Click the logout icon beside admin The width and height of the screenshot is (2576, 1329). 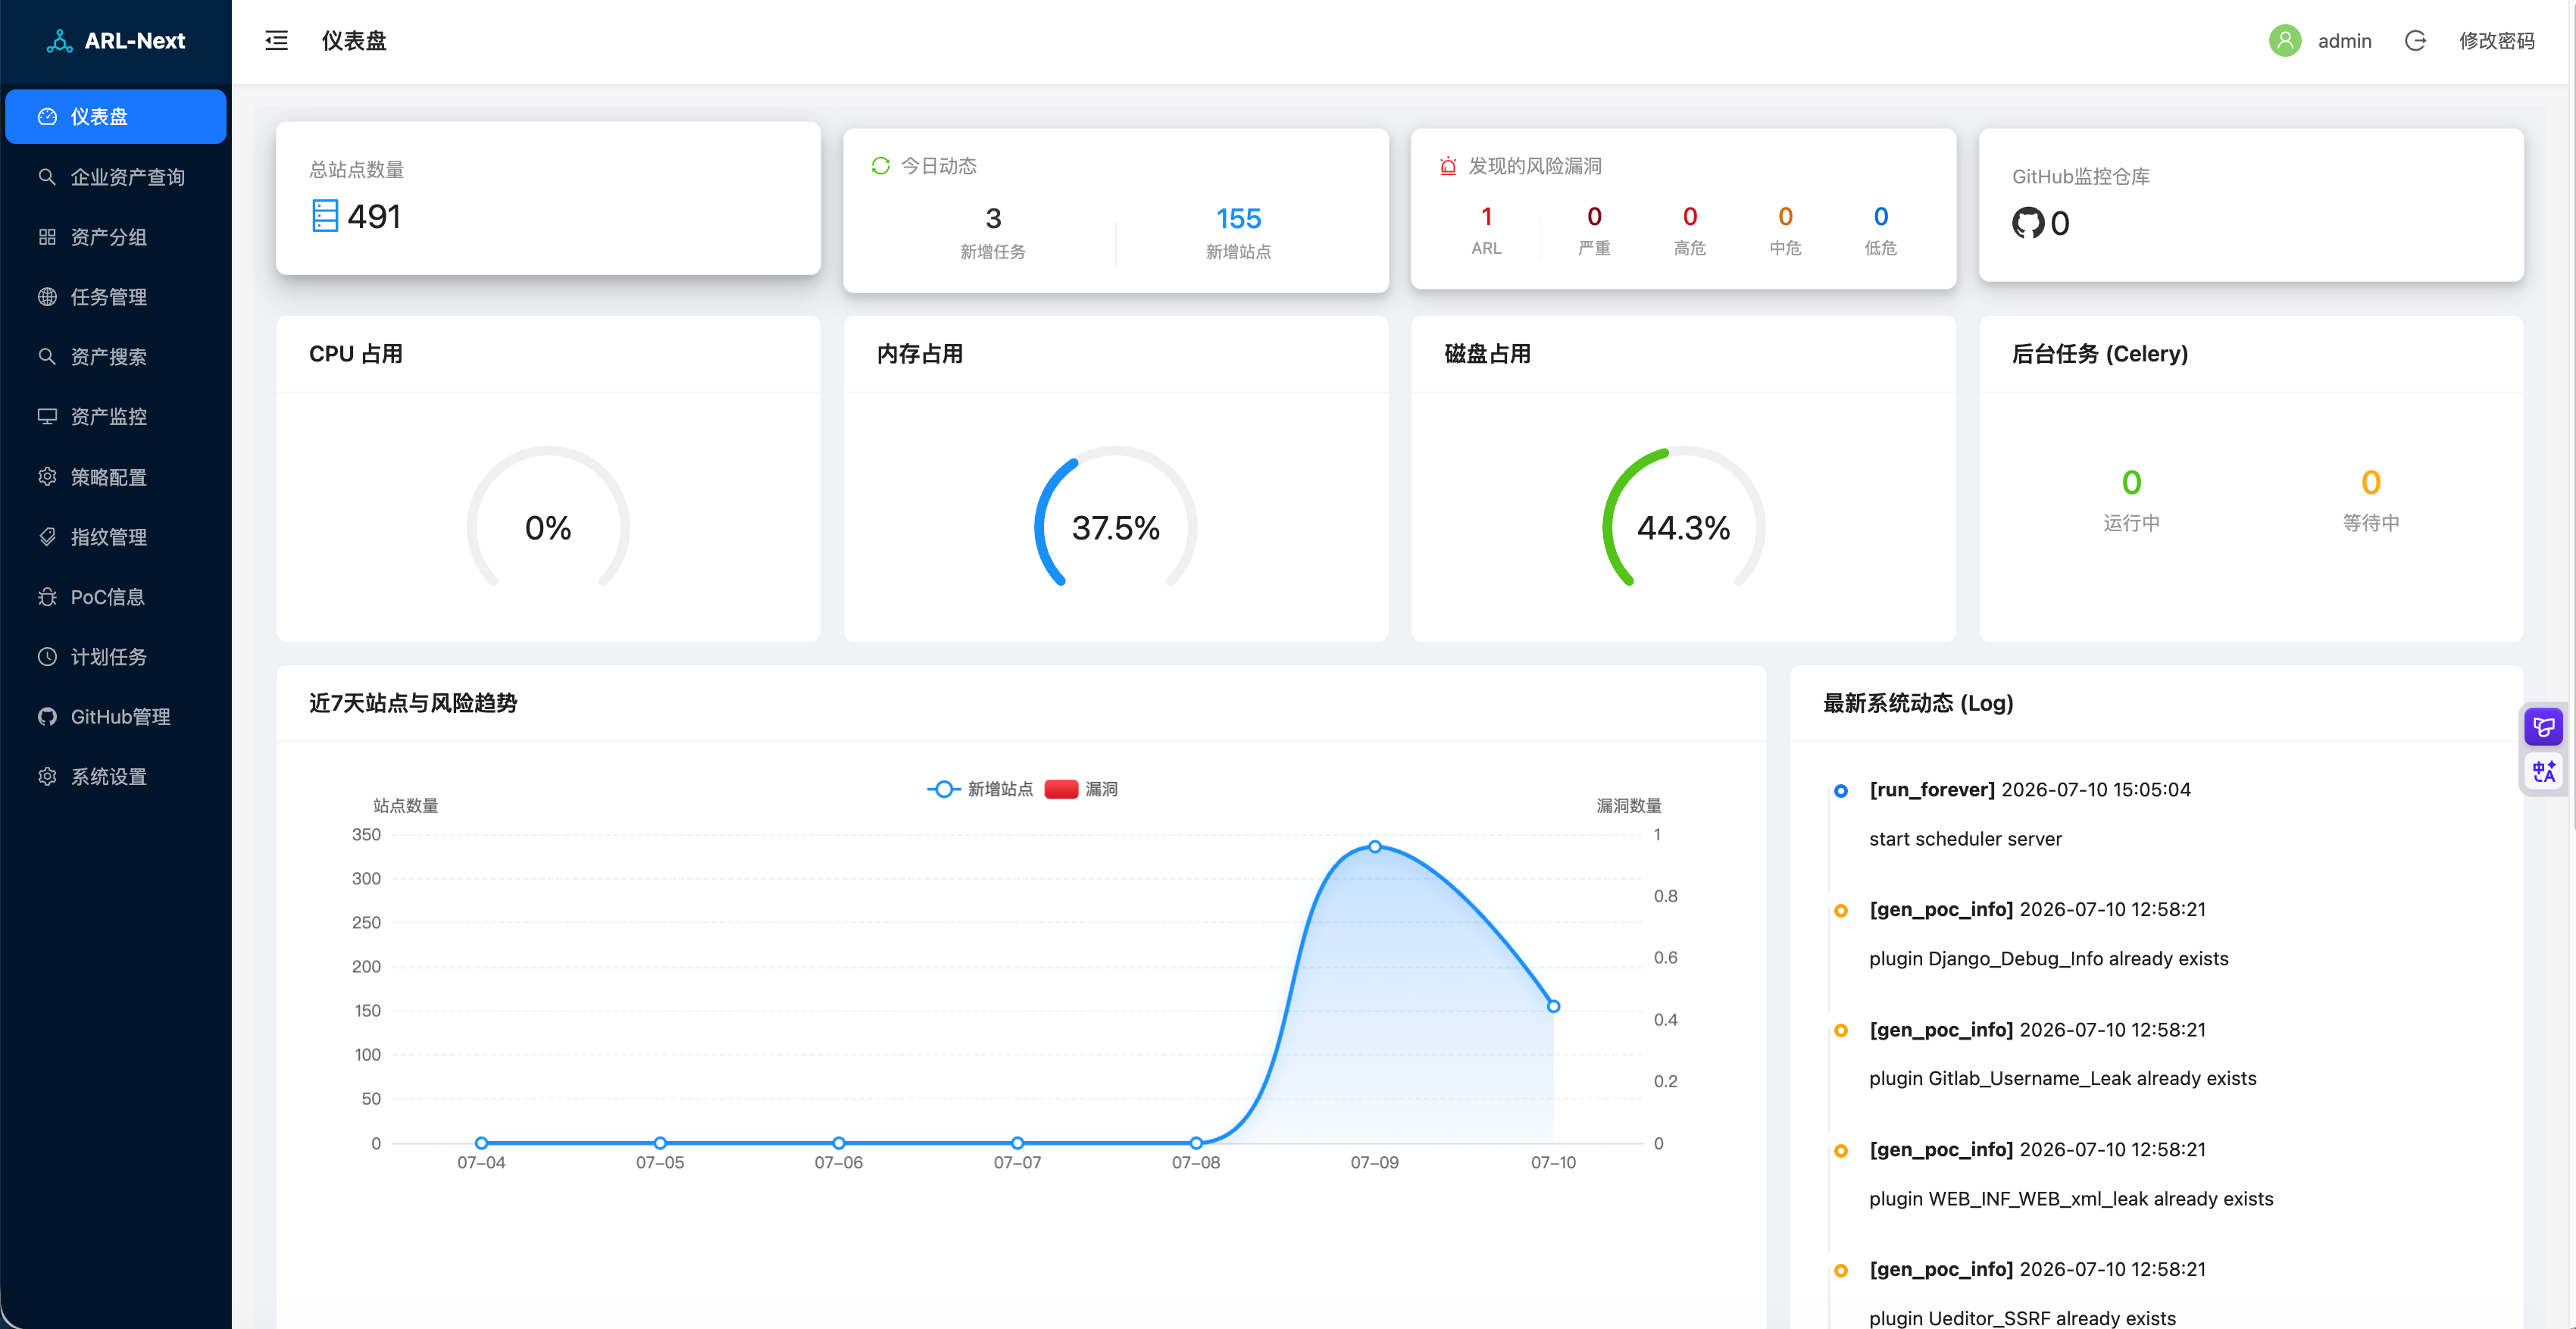pyautogui.click(x=2415, y=41)
